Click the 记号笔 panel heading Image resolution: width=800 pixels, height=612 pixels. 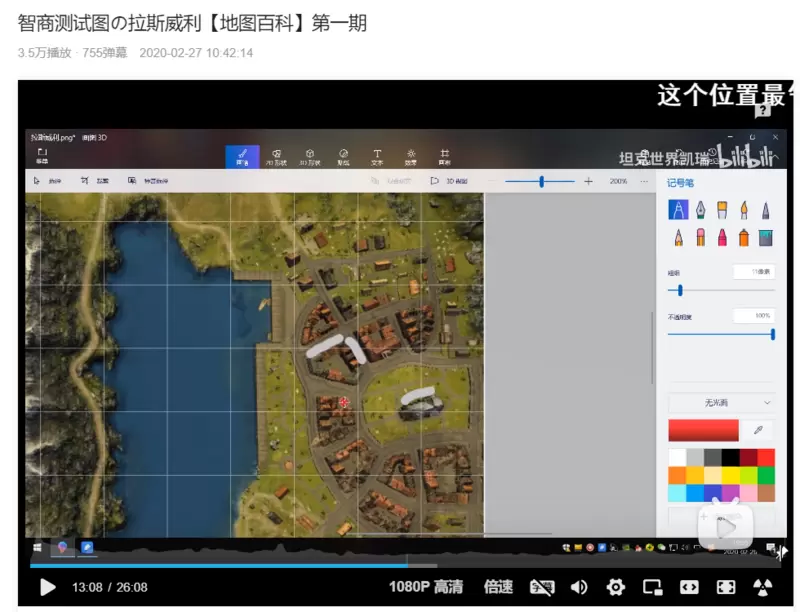click(x=681, y=183)
